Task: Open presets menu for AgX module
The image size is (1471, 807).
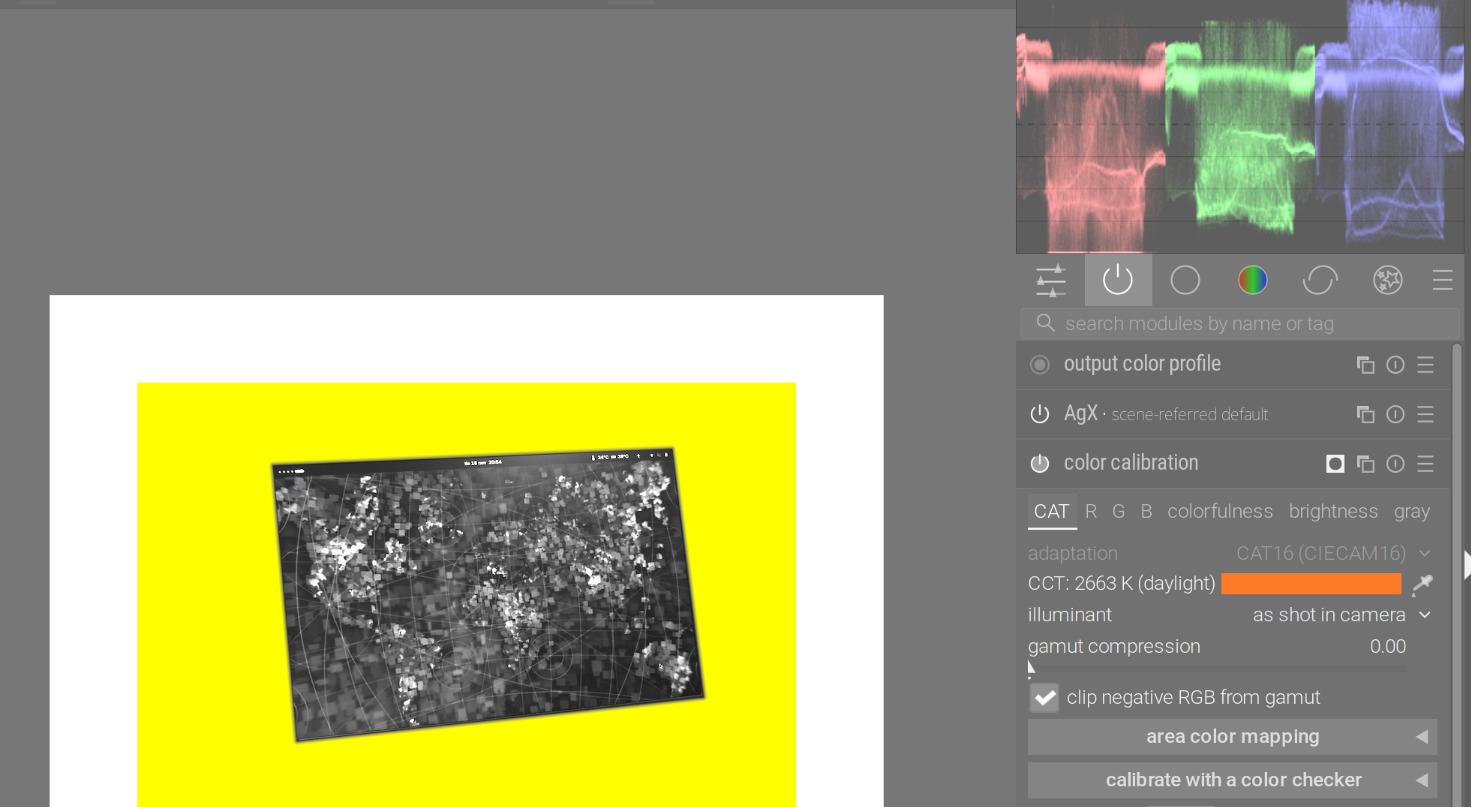Action: tap(1425, 414)
